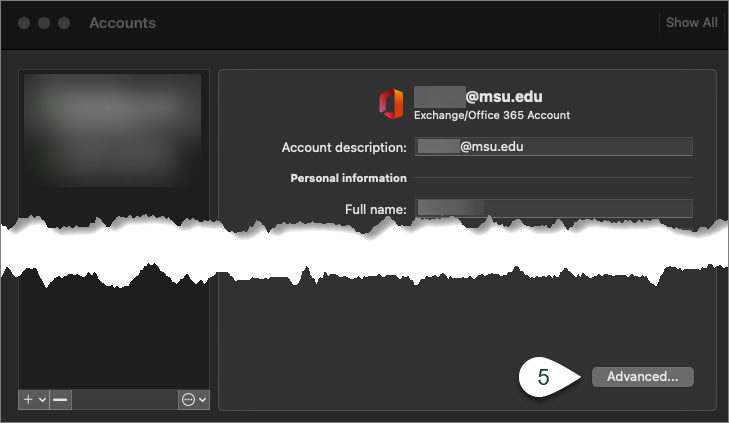Click the Accounts window title
The width and height of the screenshot is (729, 423).
tap(122, 22)
